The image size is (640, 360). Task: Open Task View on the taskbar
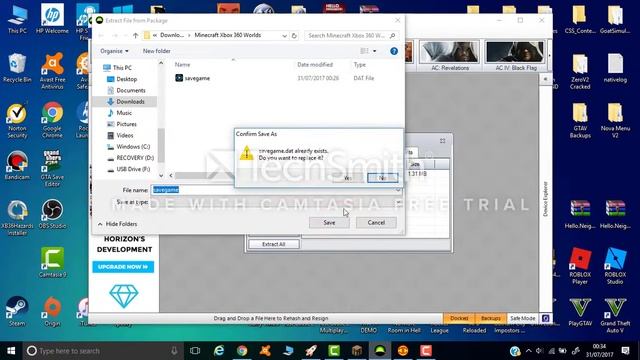195,351
